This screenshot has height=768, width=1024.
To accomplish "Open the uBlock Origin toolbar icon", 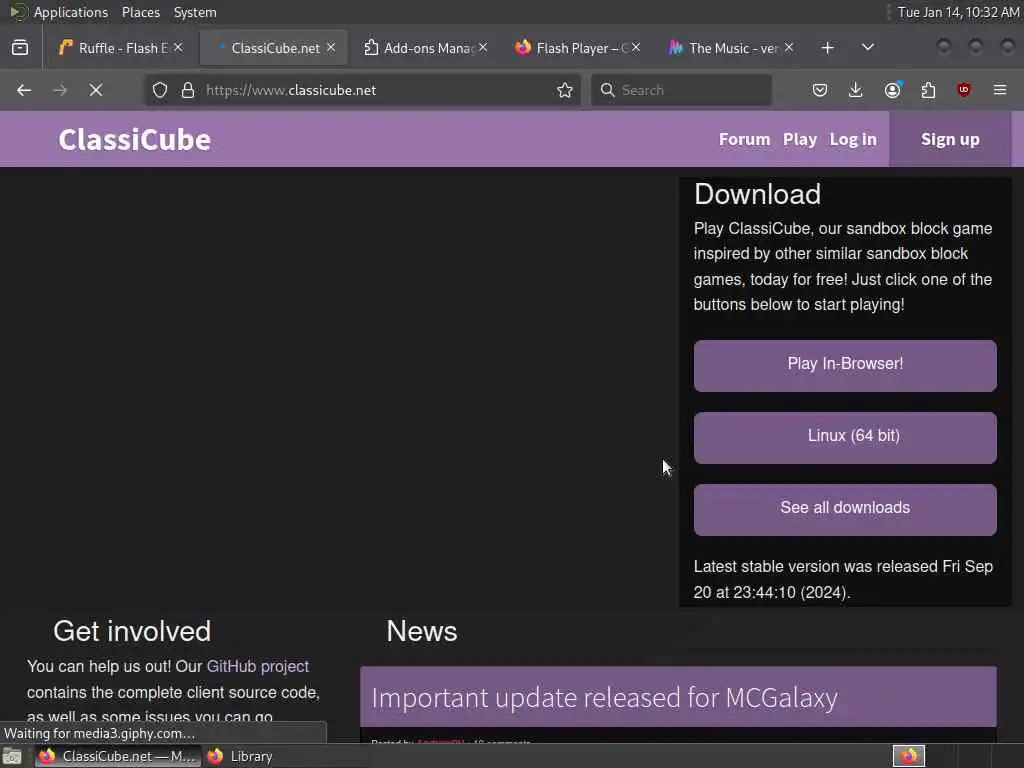I will (964, 90).
